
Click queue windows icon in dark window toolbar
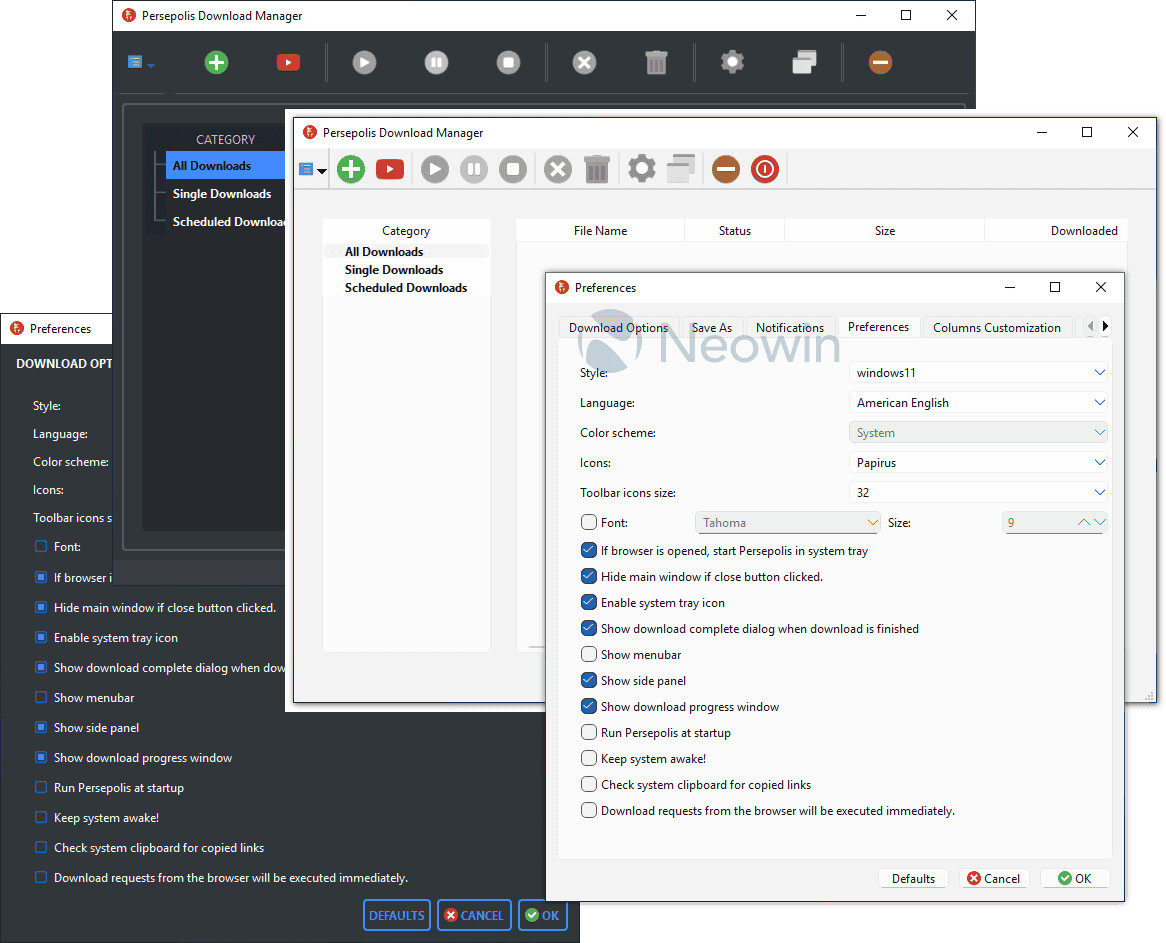coord(804,62)
